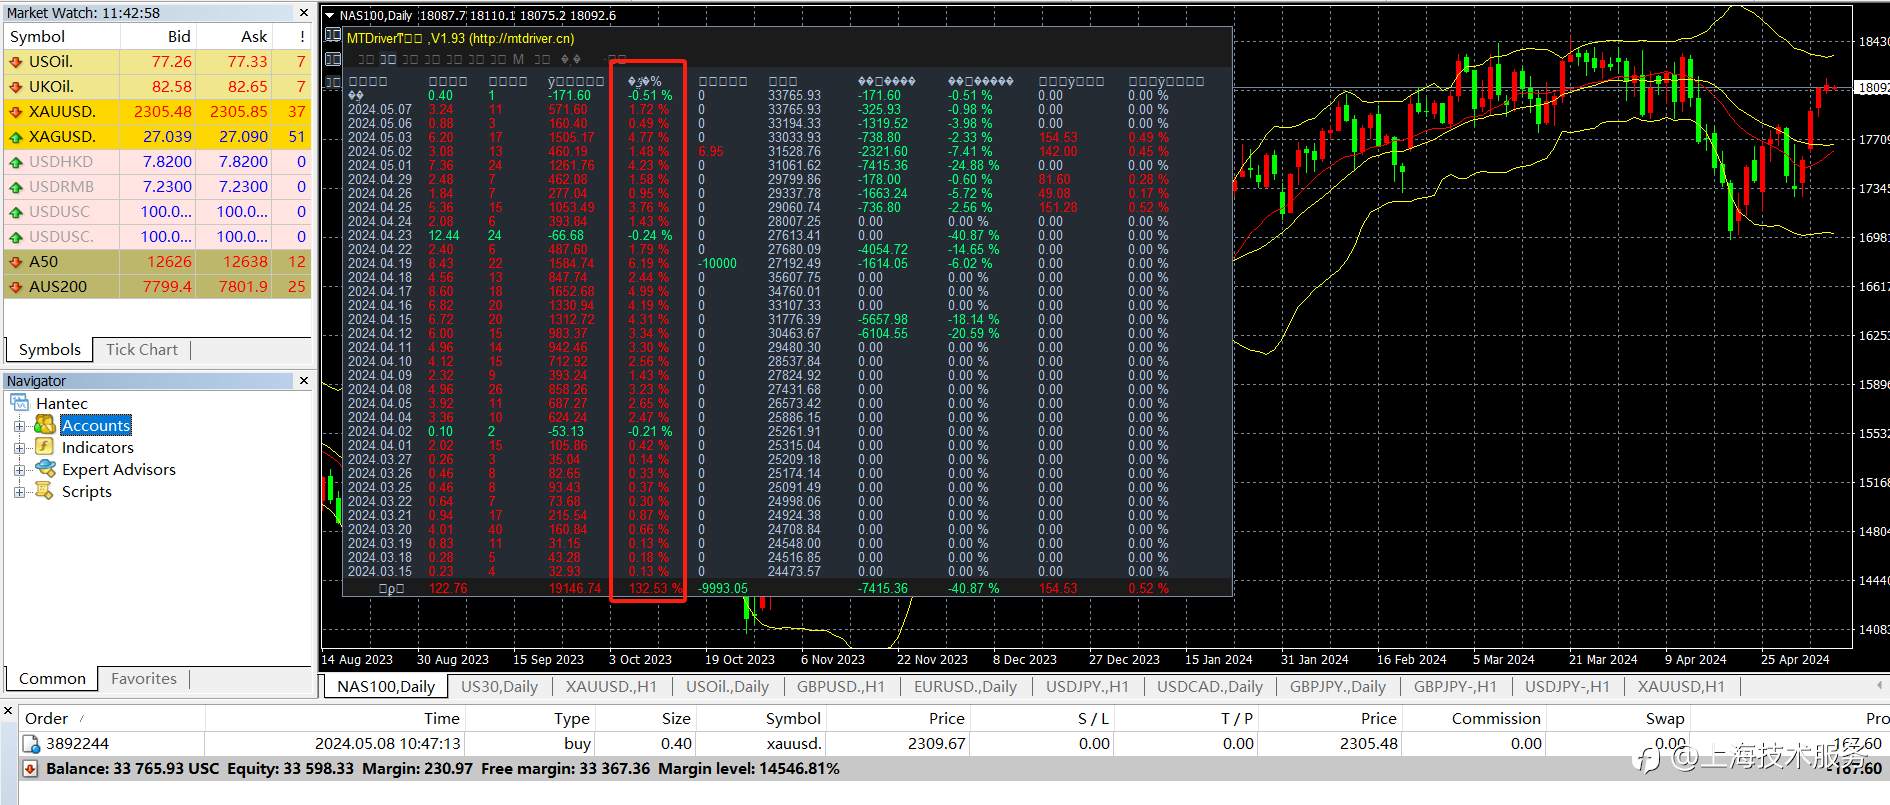Sort orders by the Size column header
Viewport: 1890px width, 805px height.
646,718
